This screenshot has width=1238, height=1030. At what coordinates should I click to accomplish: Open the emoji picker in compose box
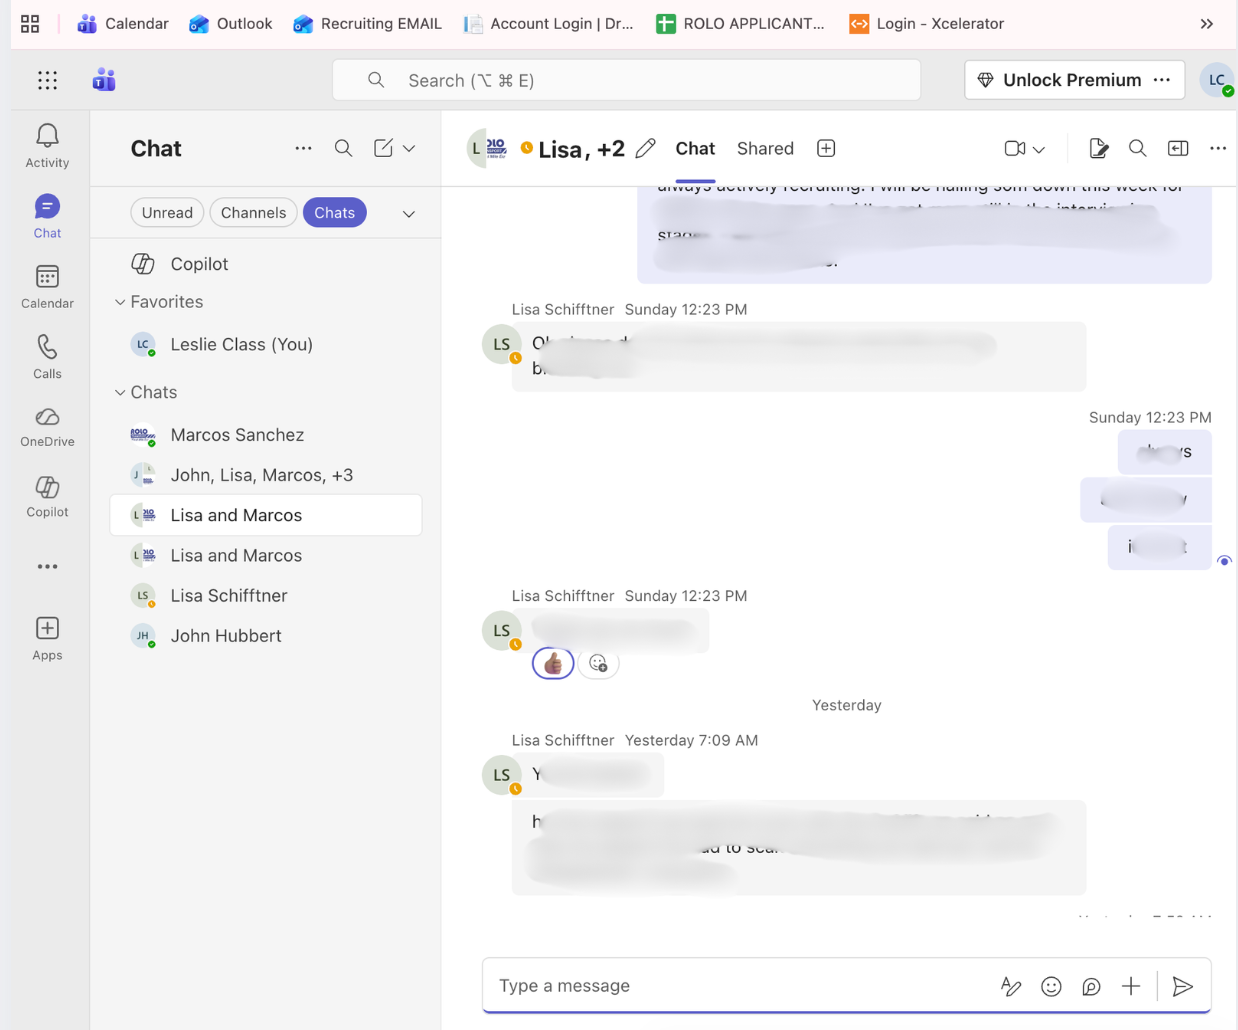(x=1051, y=986)
